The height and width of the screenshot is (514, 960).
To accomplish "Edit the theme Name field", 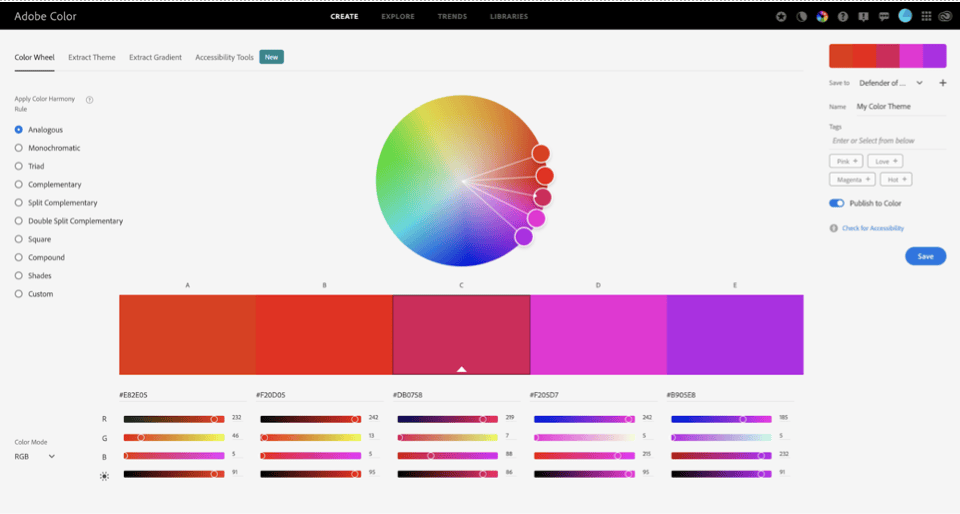I will point(900,106).
